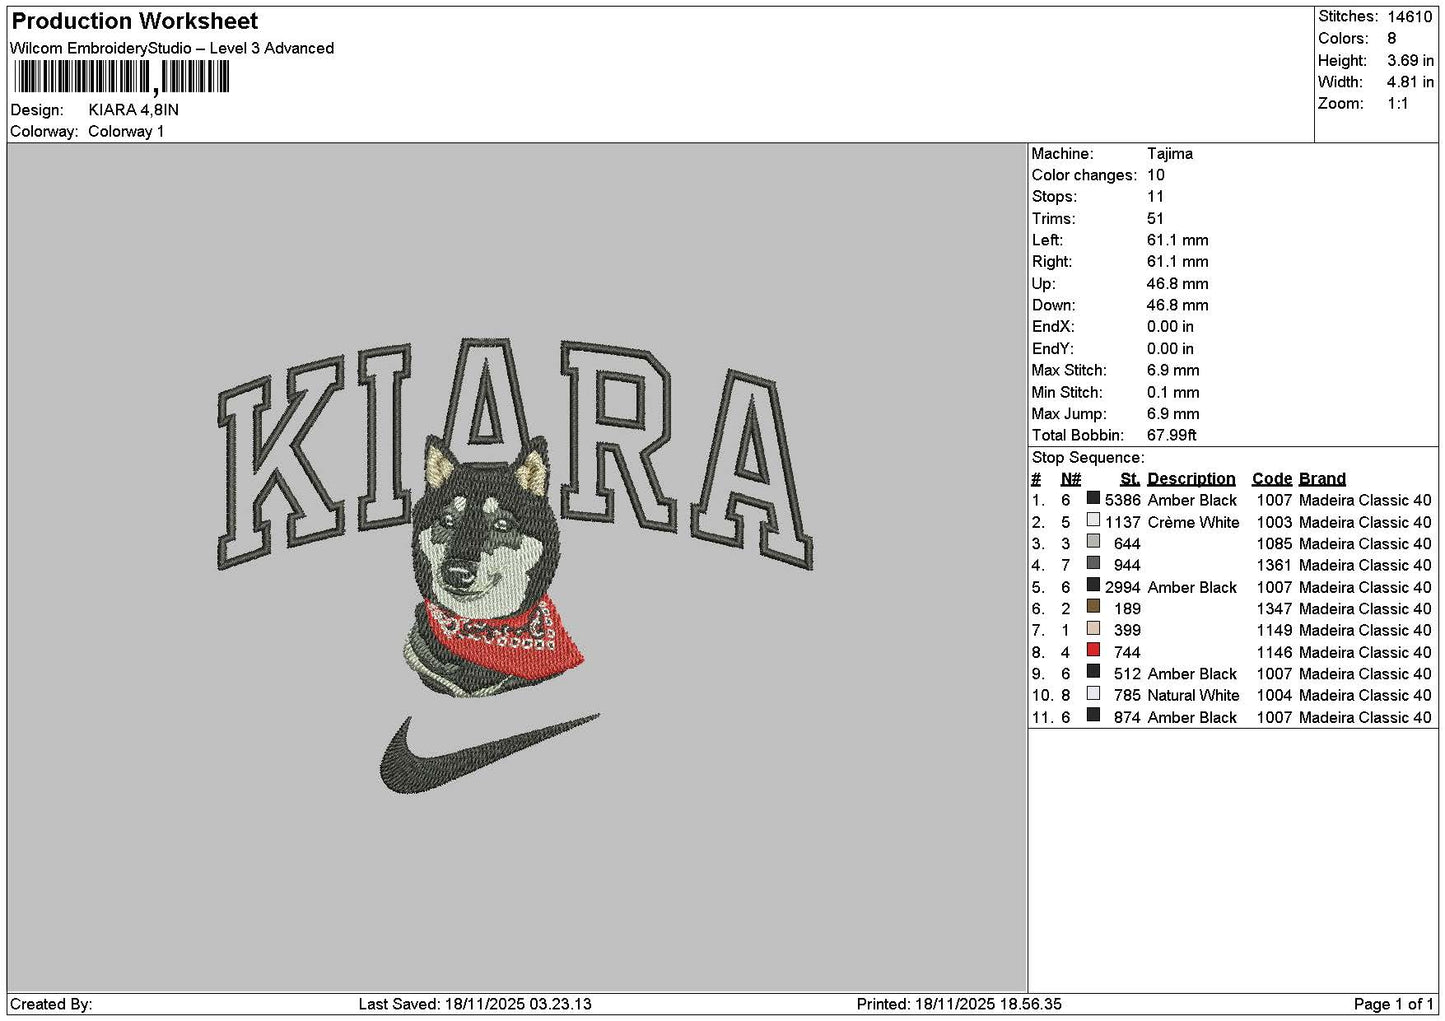Screen dimensions: 1445x1021
Task: Click the Machine value Tajima
Action: (1170, 153)
